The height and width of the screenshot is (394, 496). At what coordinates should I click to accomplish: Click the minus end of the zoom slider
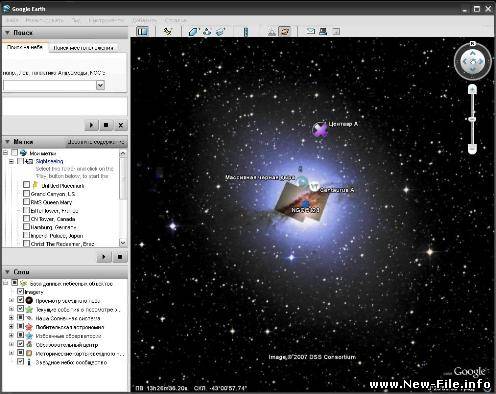pyautogui.click(x=472, y=149)
